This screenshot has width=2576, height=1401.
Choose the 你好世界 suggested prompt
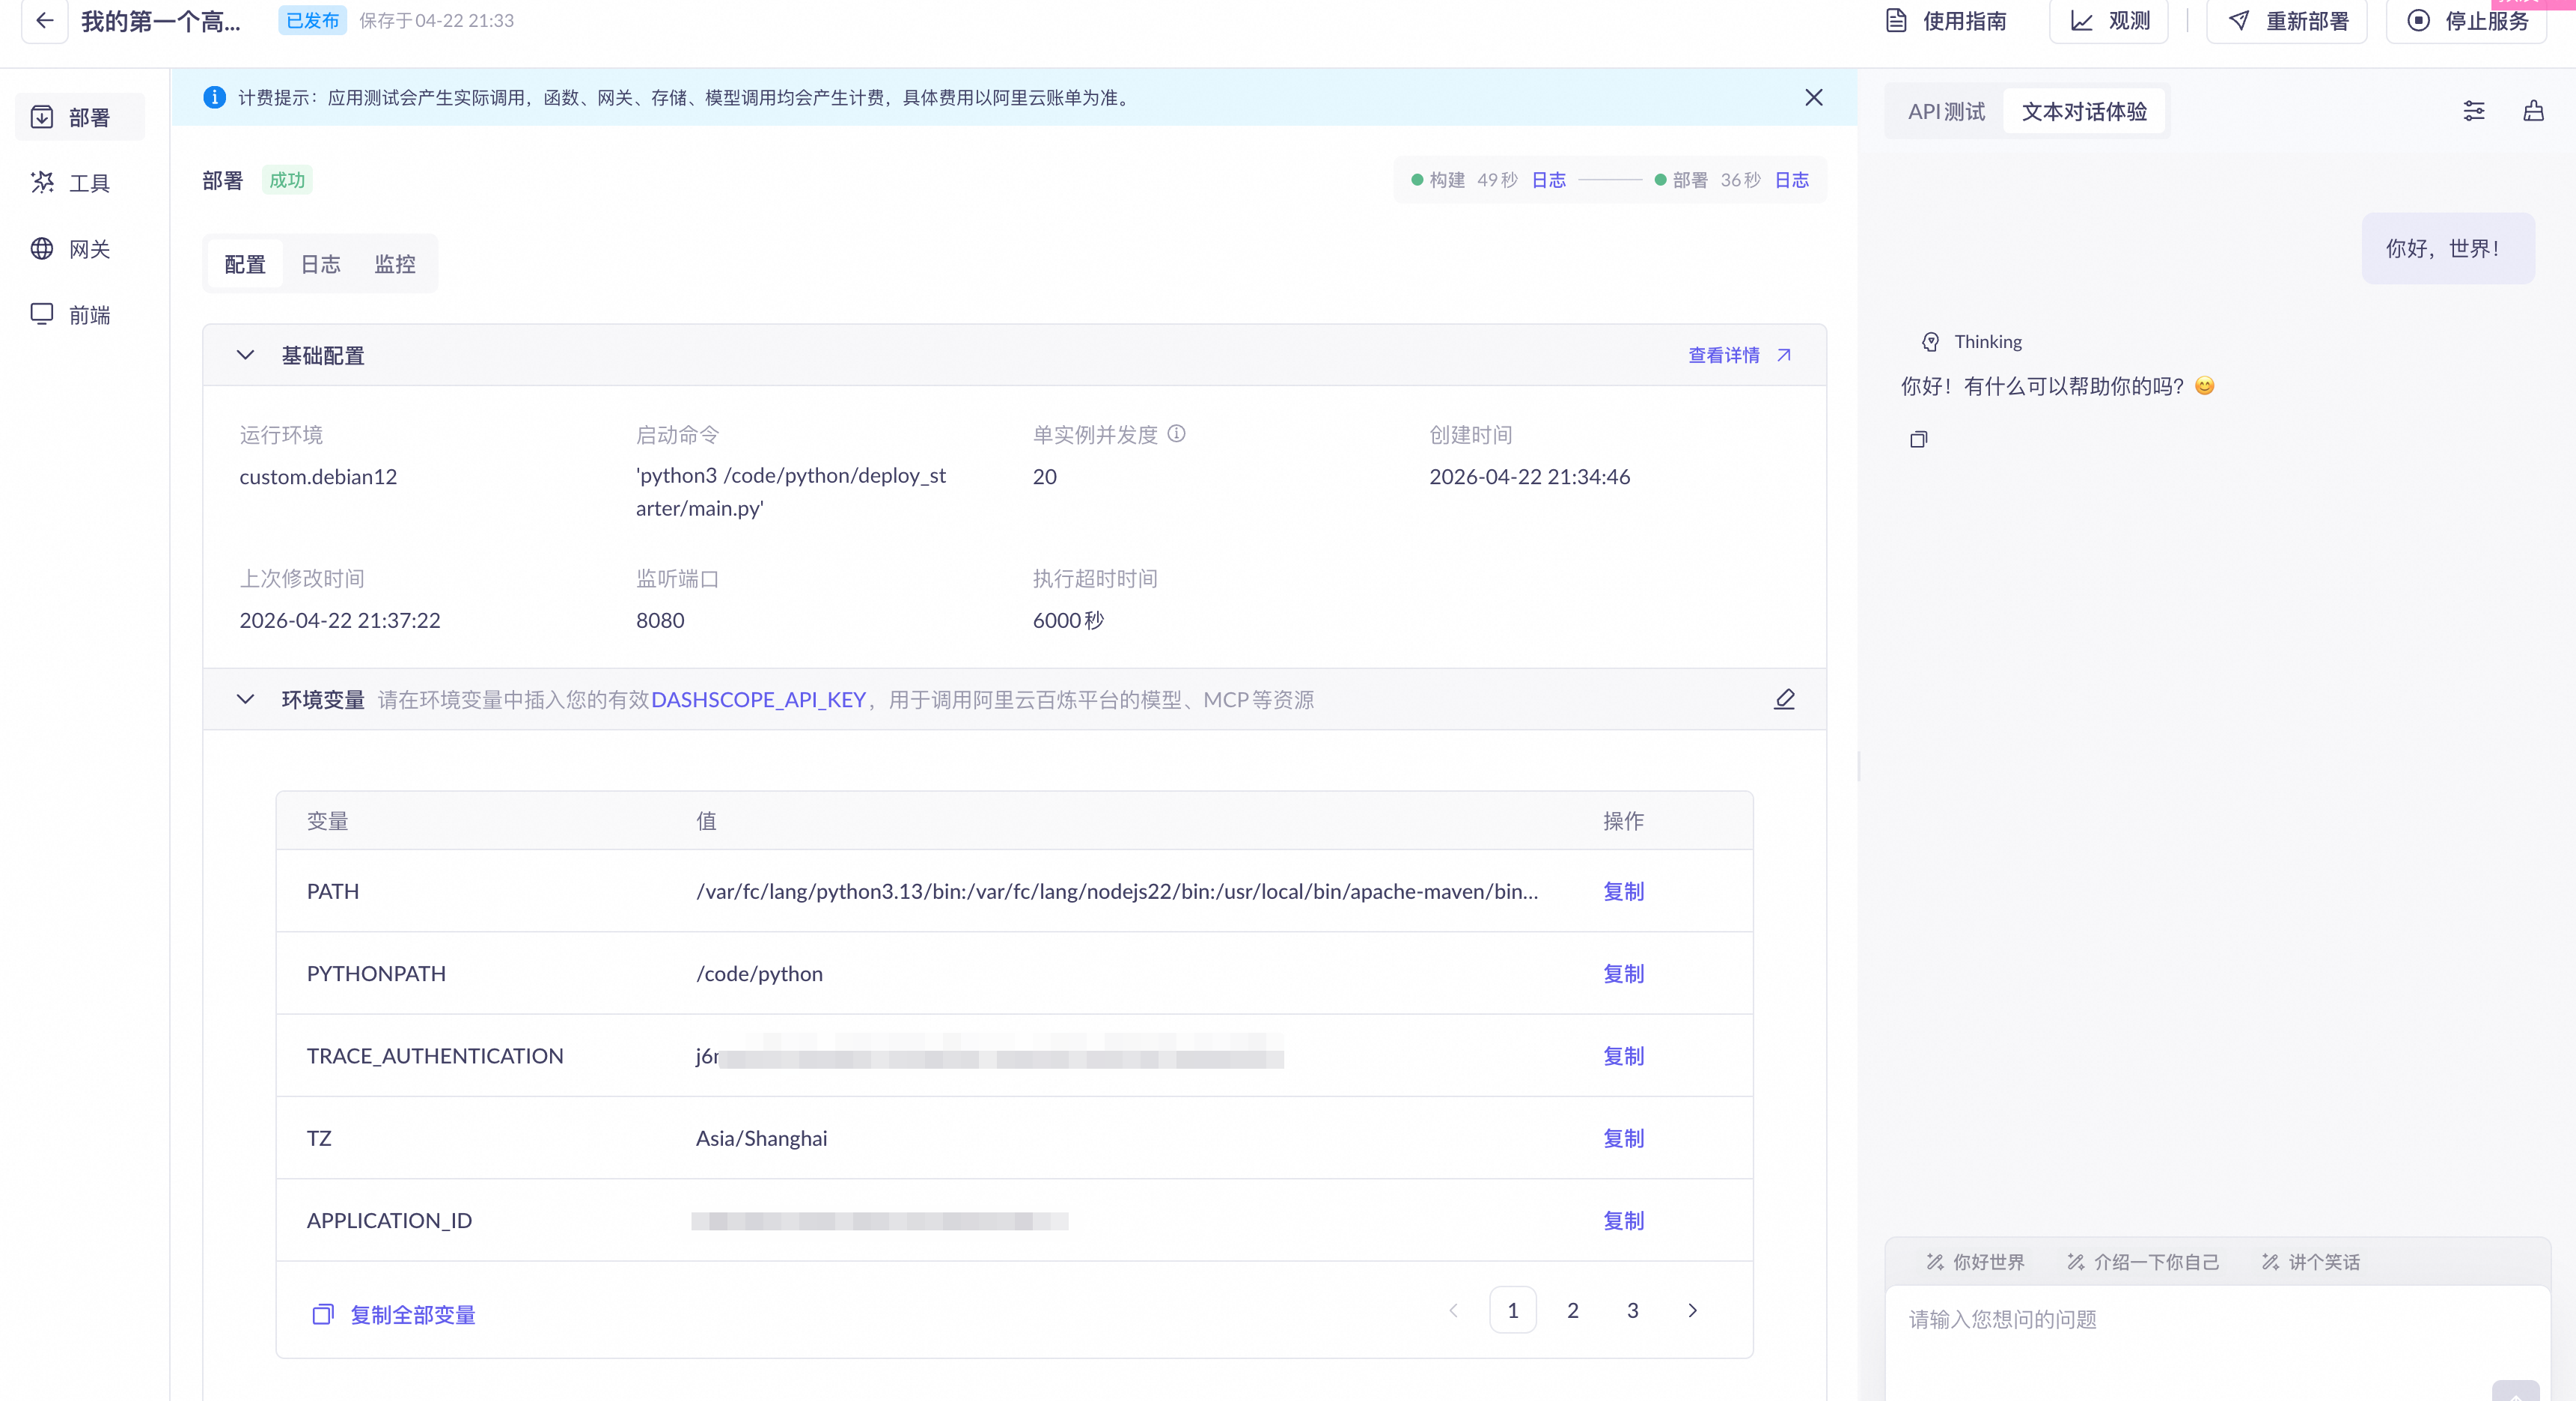(1976, 1262)
